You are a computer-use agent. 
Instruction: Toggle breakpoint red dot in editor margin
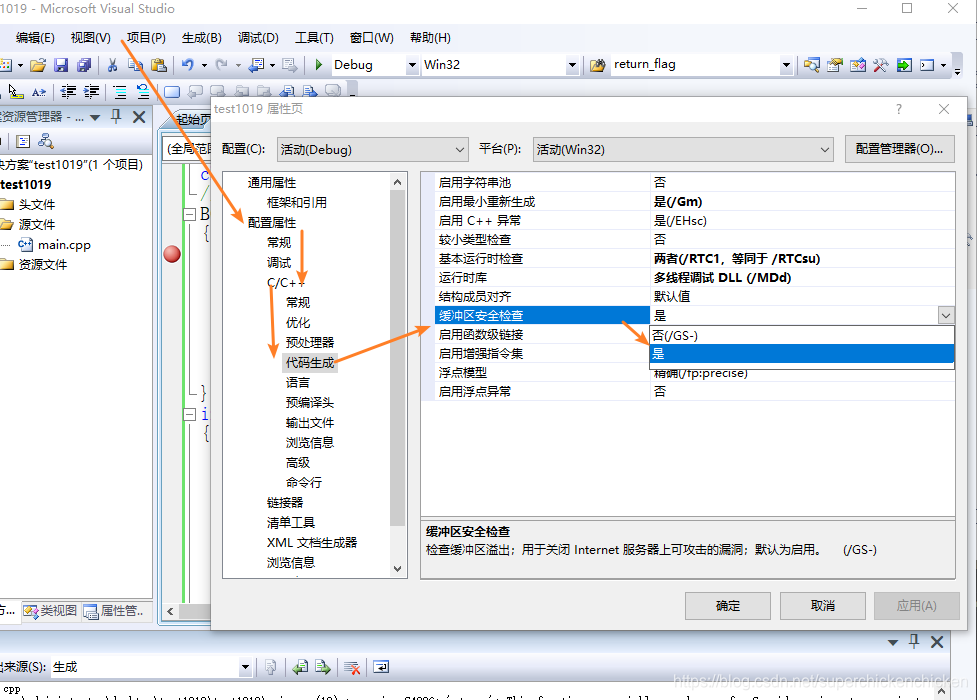point(172,254)
